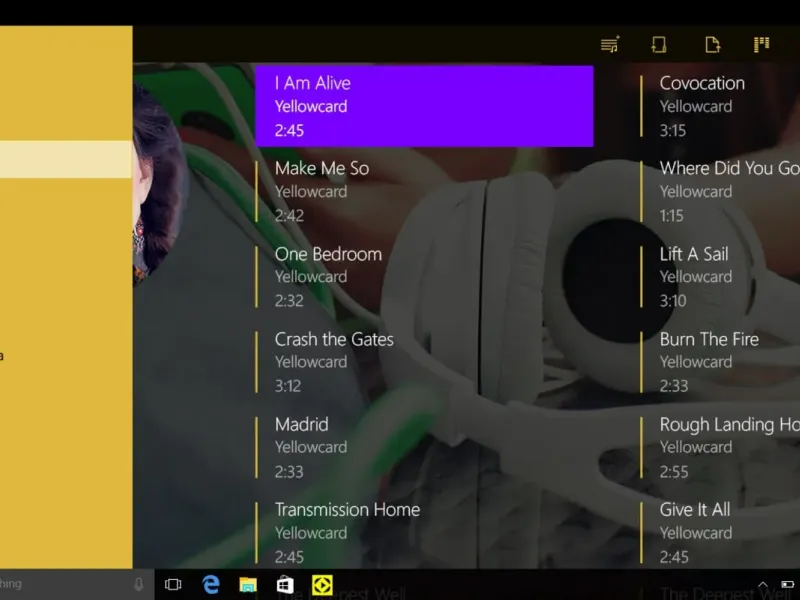Launch Microsoft Edge from the taskbar
Screen dimensions: 800x600
[211, 584]
